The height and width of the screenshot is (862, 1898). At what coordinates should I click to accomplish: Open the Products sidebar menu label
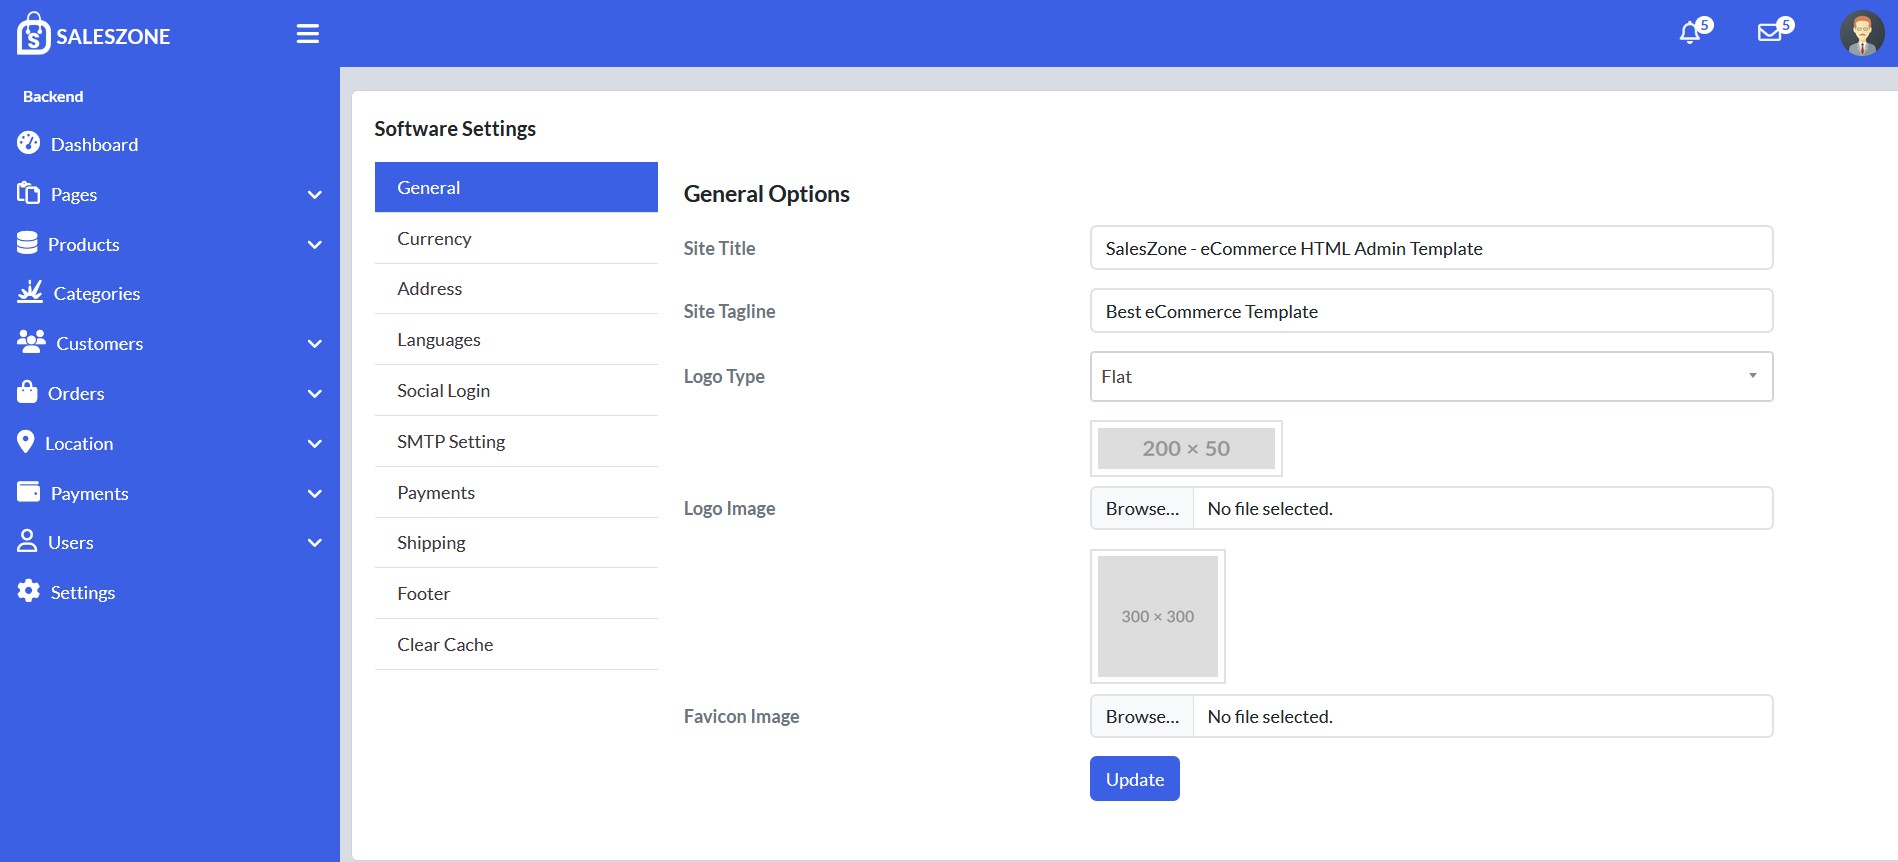tap(84, 244)
